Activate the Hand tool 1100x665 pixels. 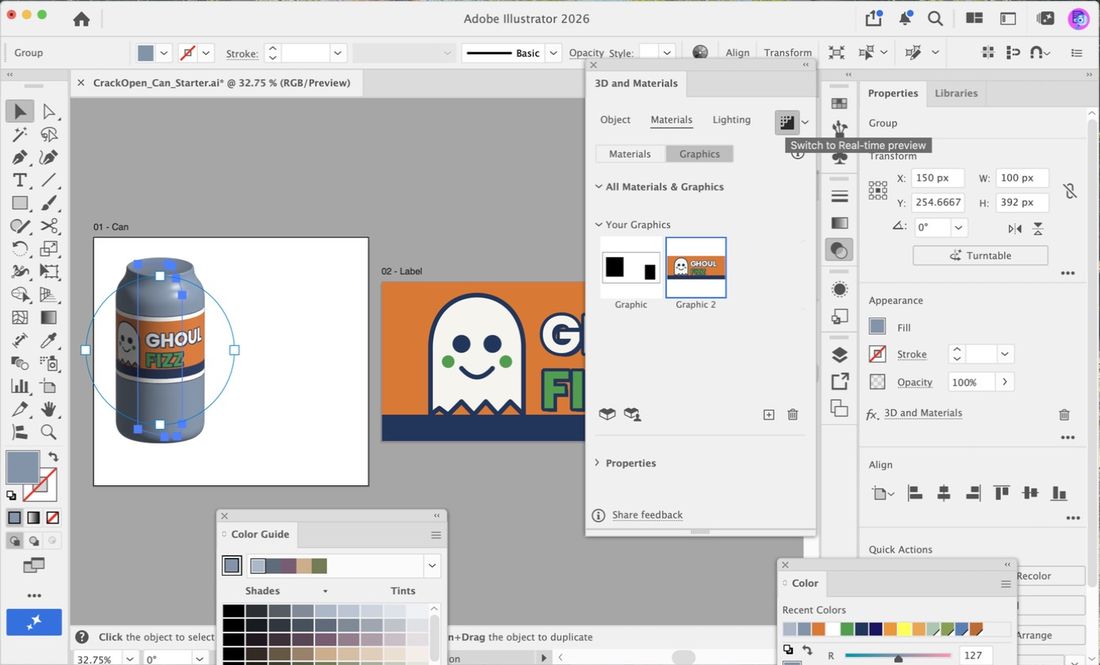(48, 408)
